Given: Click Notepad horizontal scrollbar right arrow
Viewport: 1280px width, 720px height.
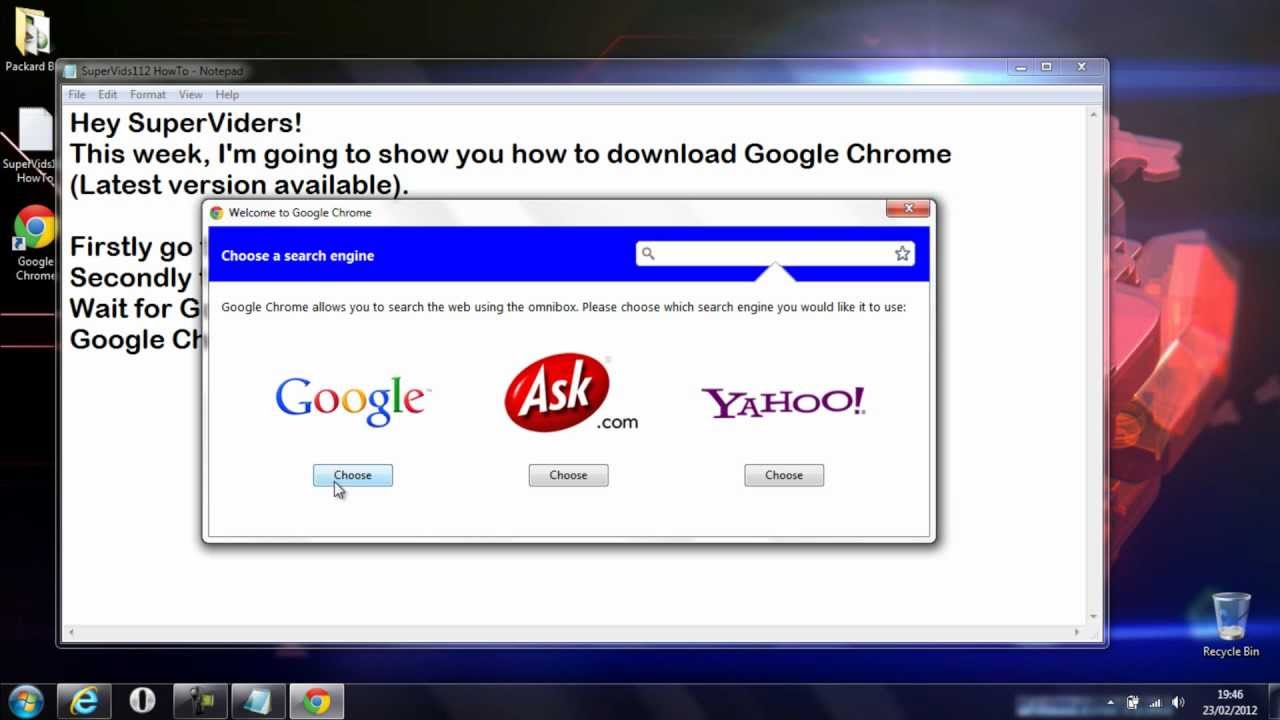Looking at the screenshot, I should point(1077,632).
